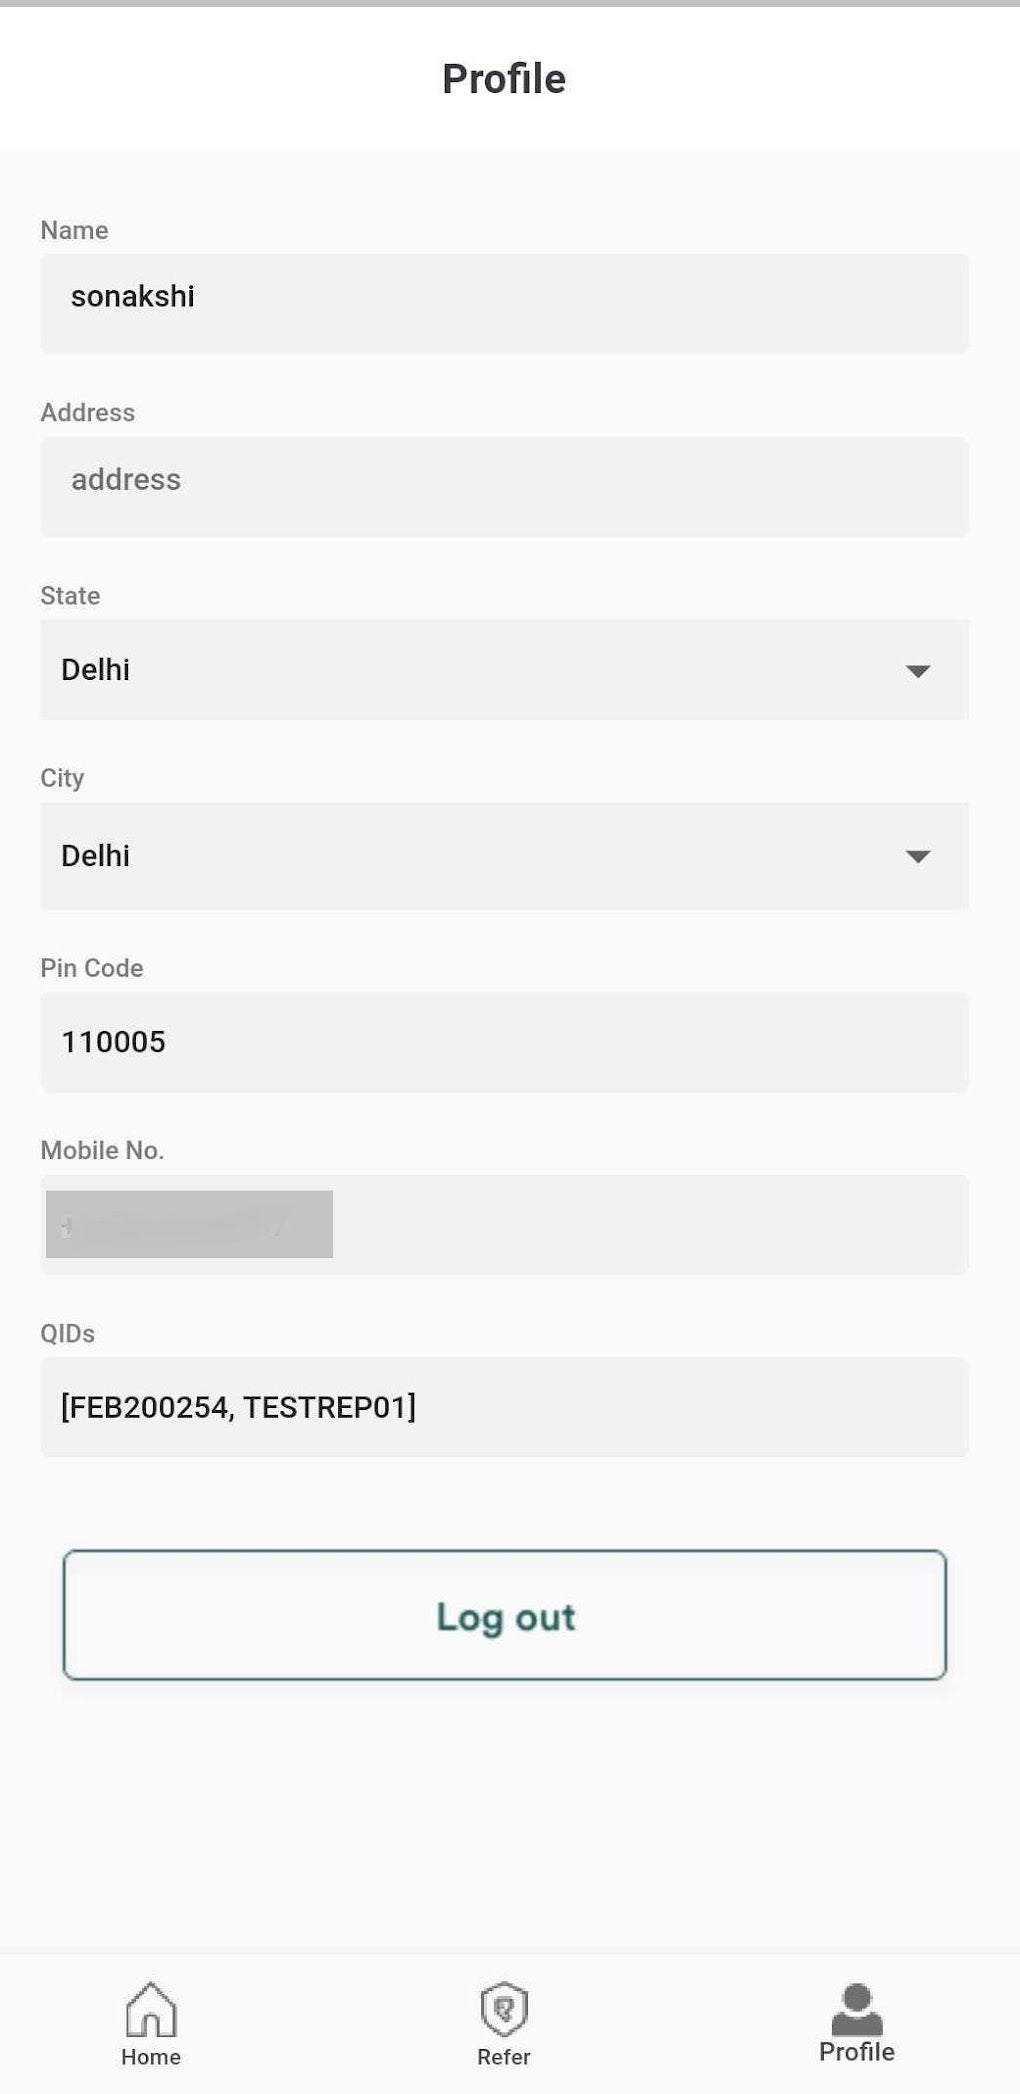
Task: Tap the Refer shield icon
Action: coord(504,2009)
